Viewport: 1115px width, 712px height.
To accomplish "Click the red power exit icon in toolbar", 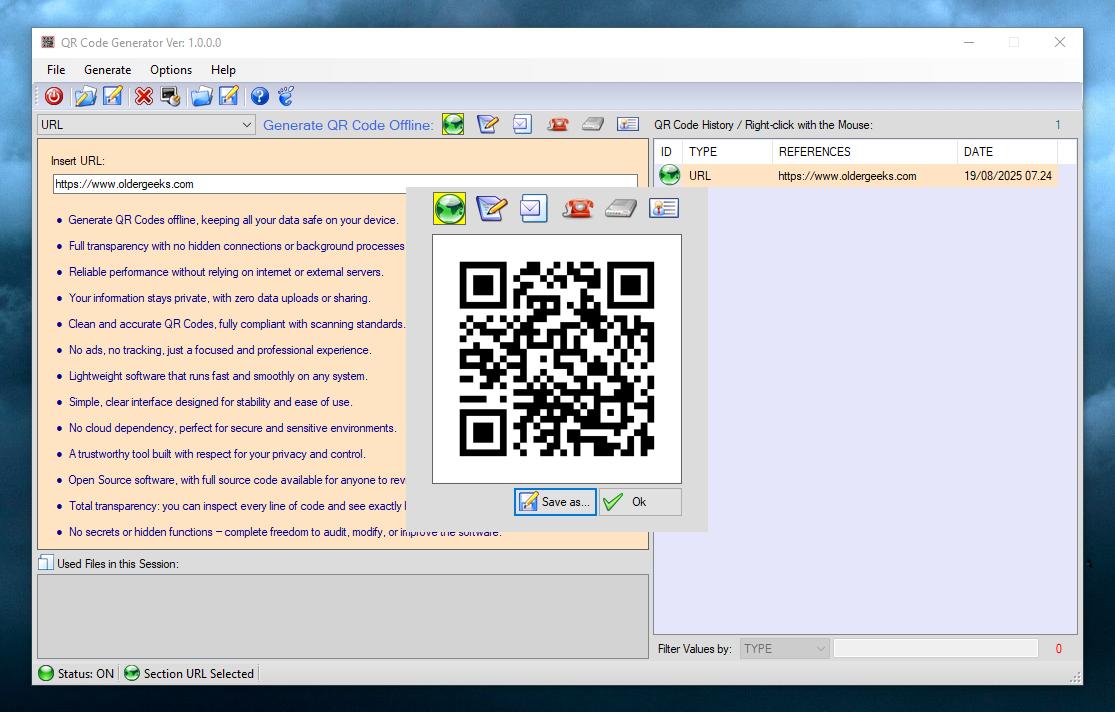I will [54, 96].
